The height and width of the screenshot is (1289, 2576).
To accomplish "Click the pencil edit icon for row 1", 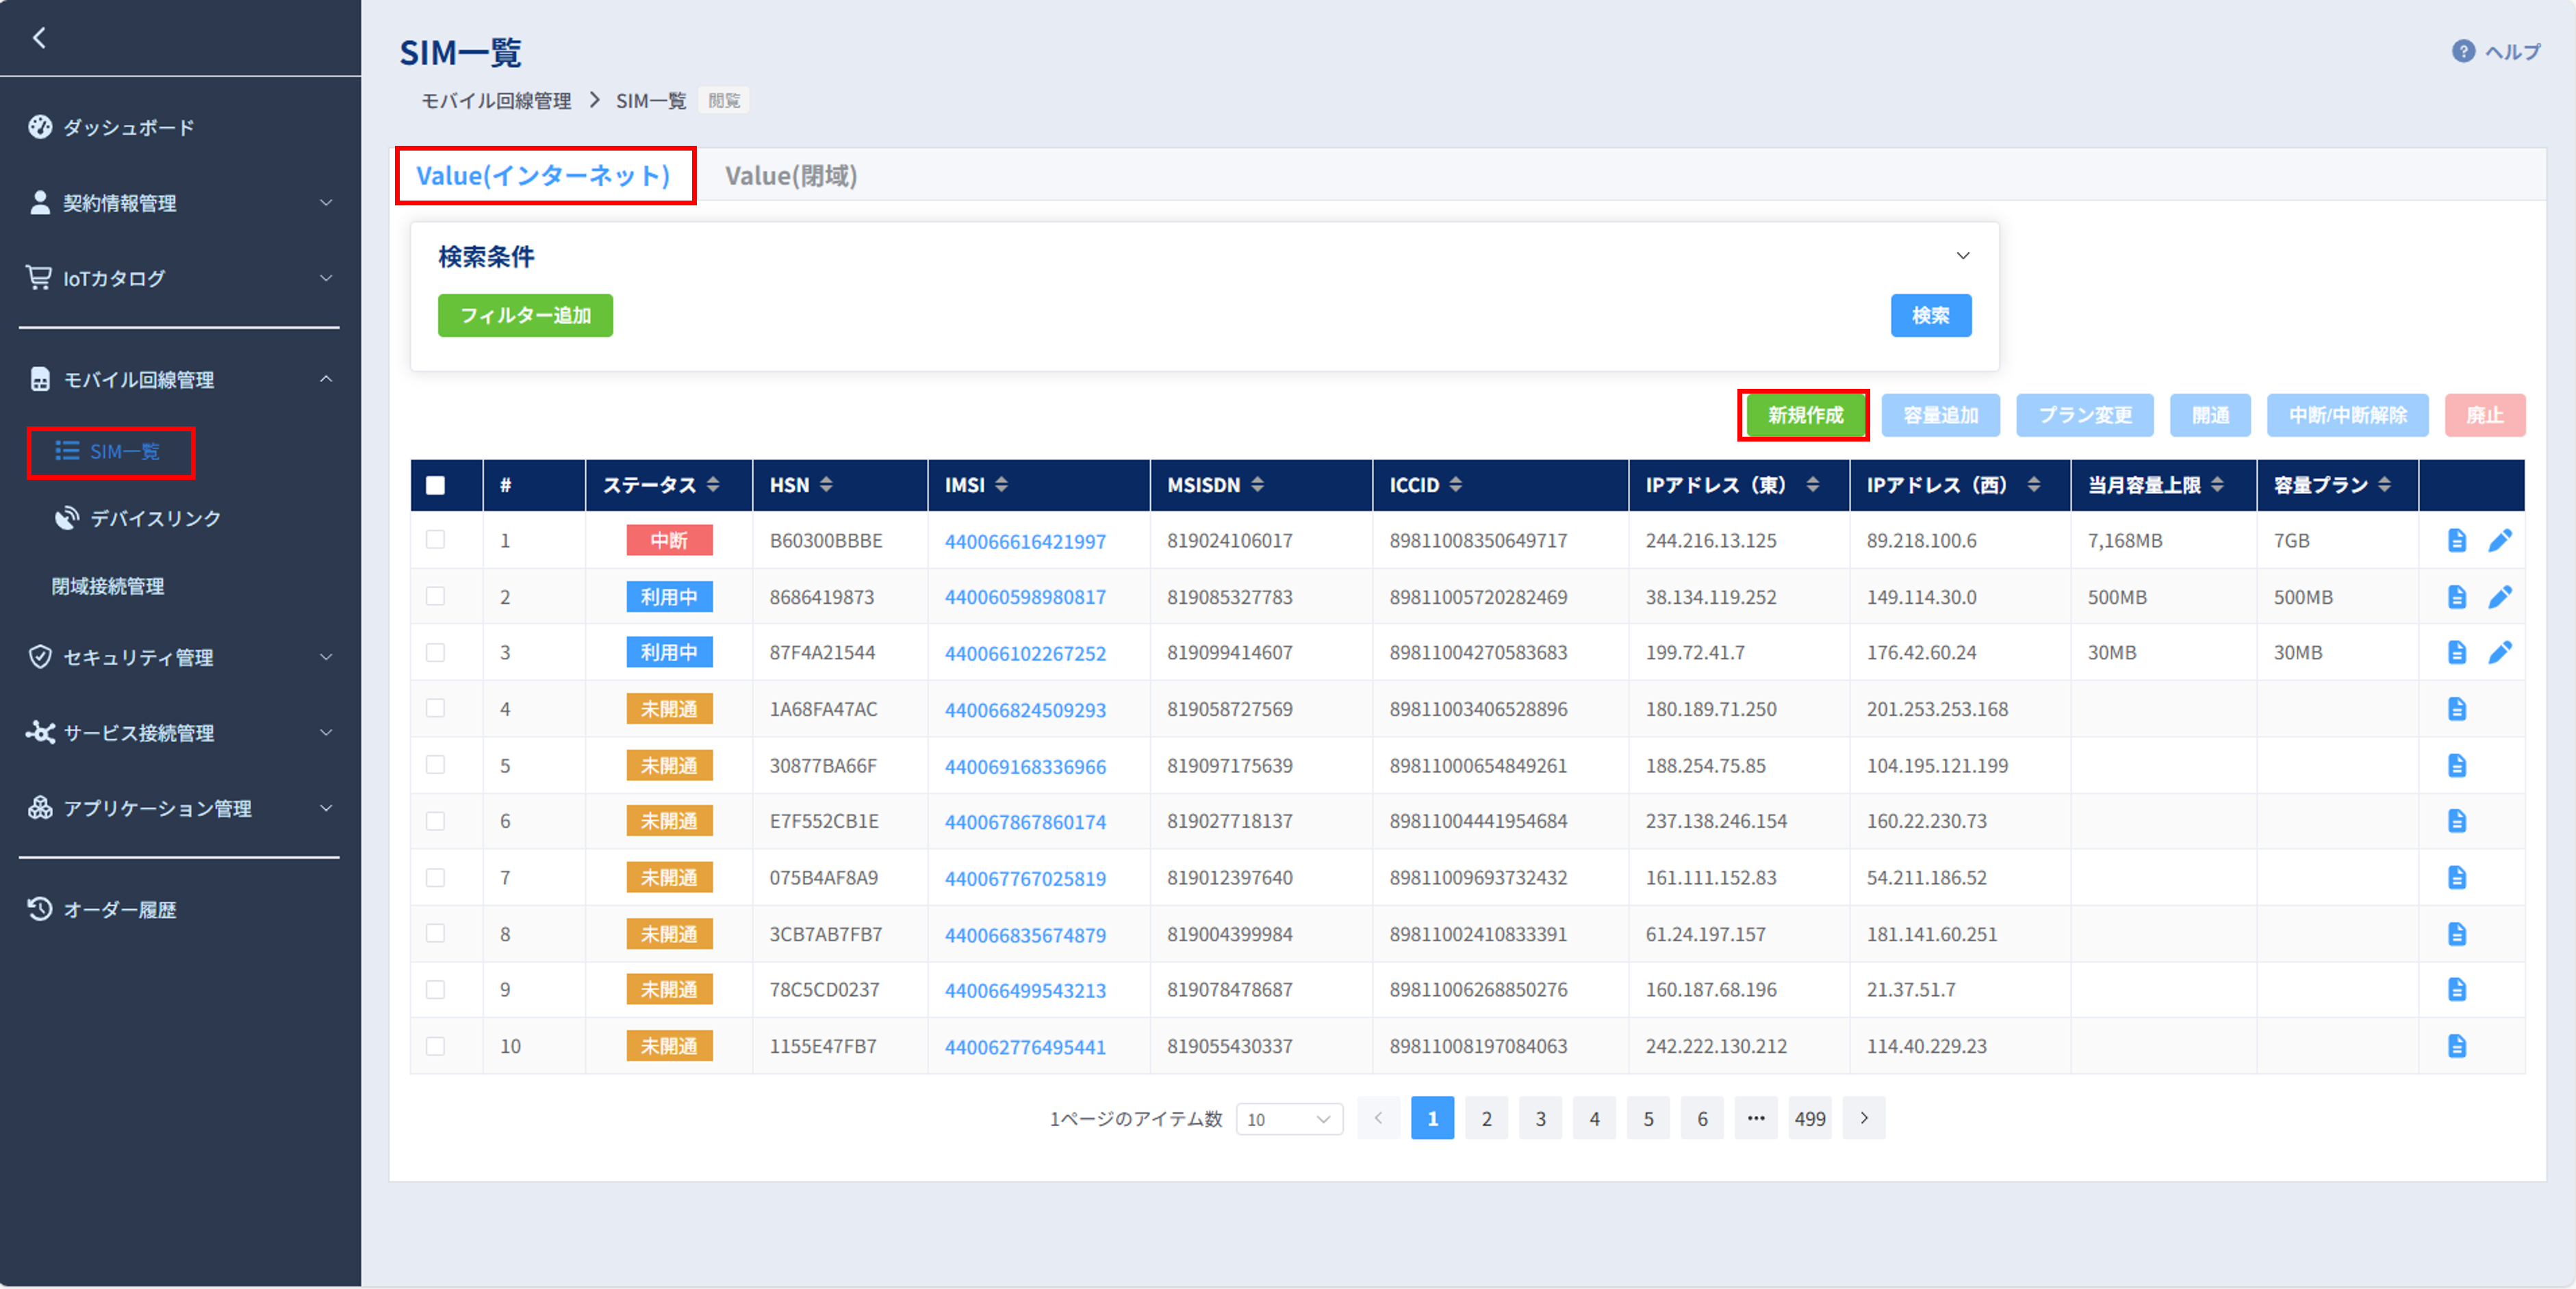I will pyautogui.click(x=2499, y=541).
